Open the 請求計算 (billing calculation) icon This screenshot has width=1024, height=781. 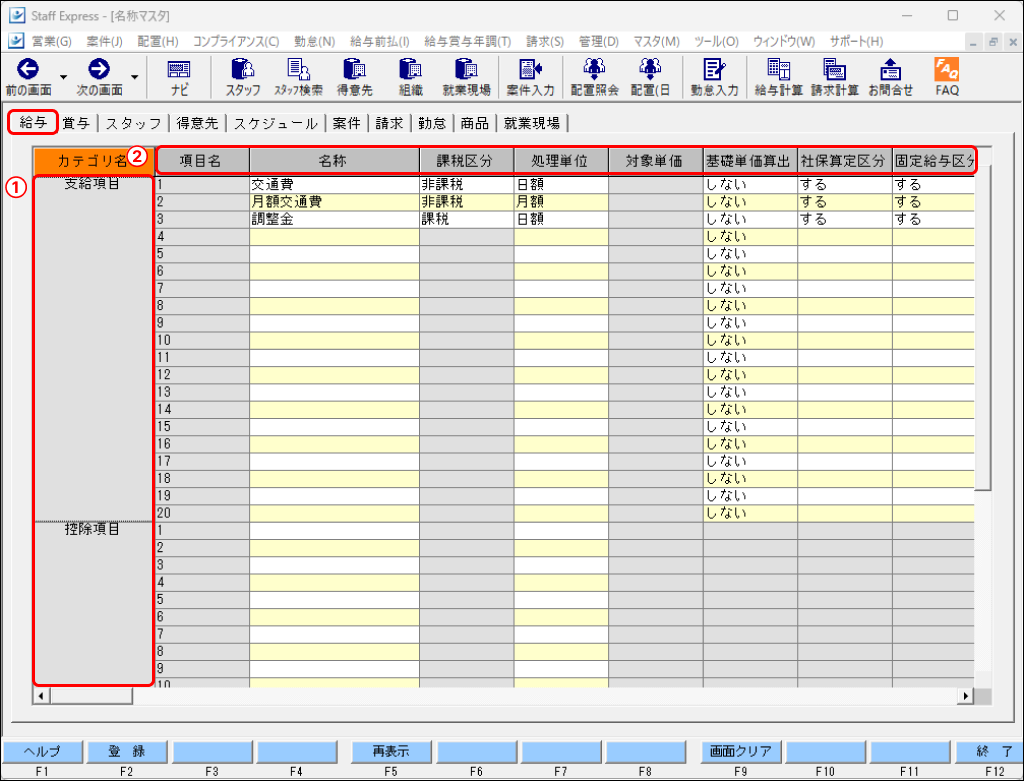point(836,75)
